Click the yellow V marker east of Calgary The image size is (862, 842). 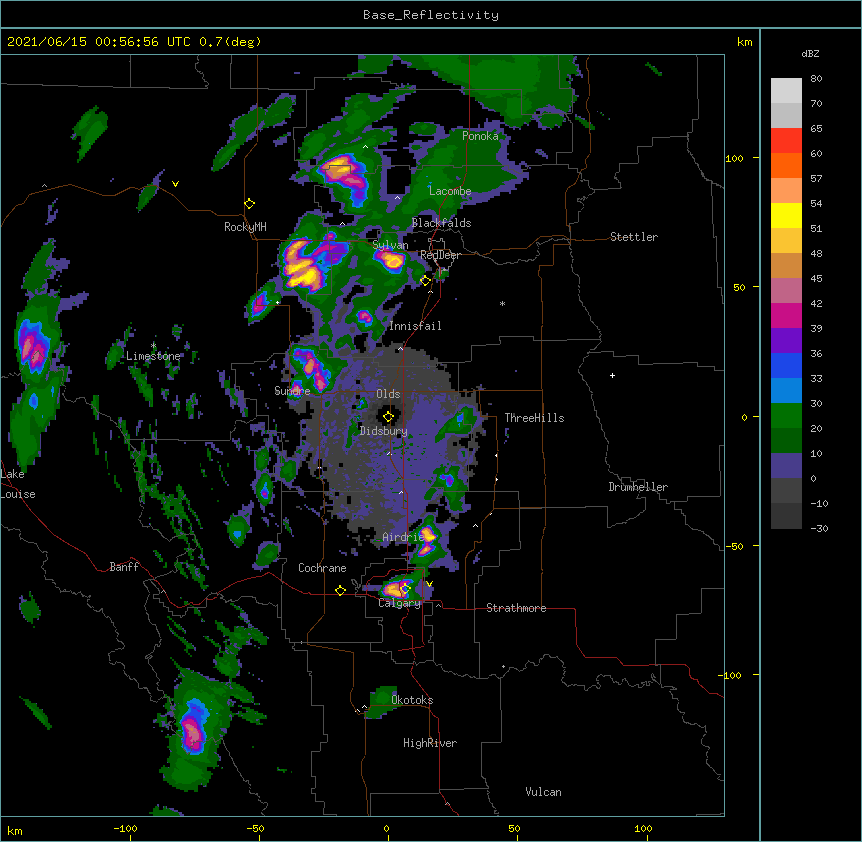pyautogui.click(x=429, y=584)
